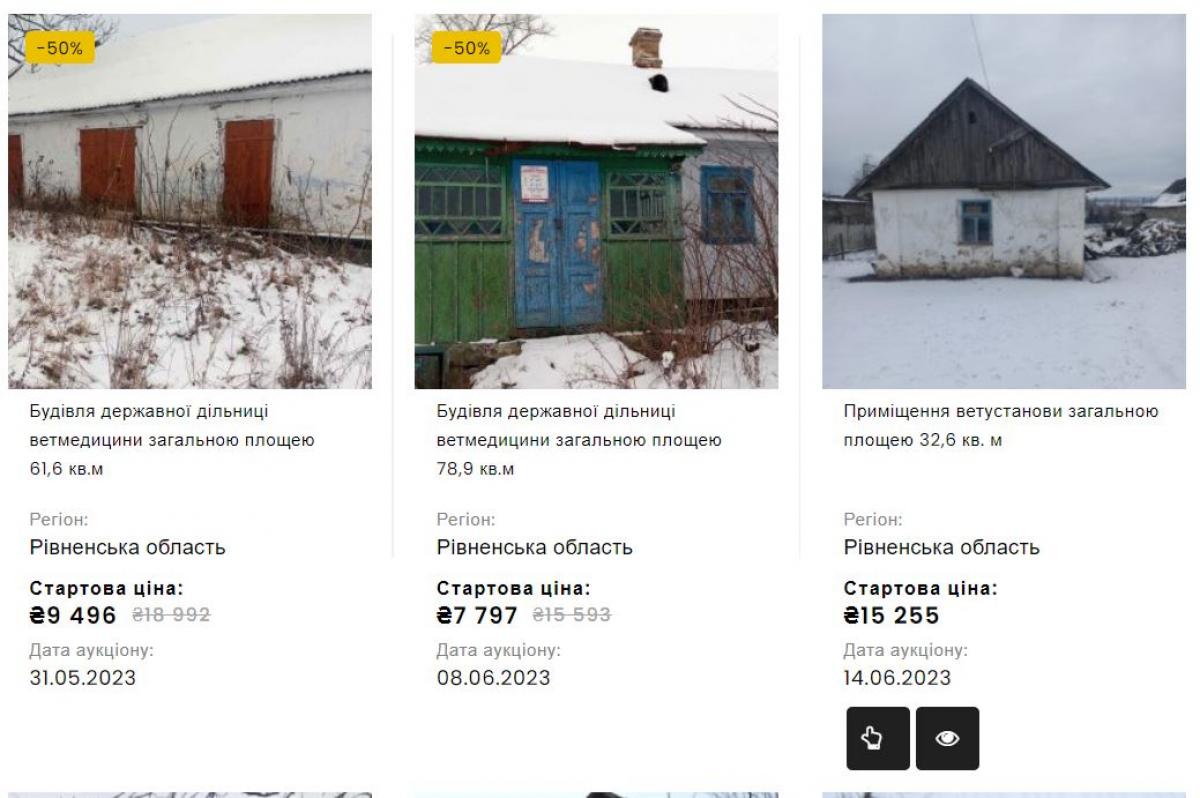Open photo of green house with blue door
The height and width of the screenshot is (798, 1200).
pos(596,201)
